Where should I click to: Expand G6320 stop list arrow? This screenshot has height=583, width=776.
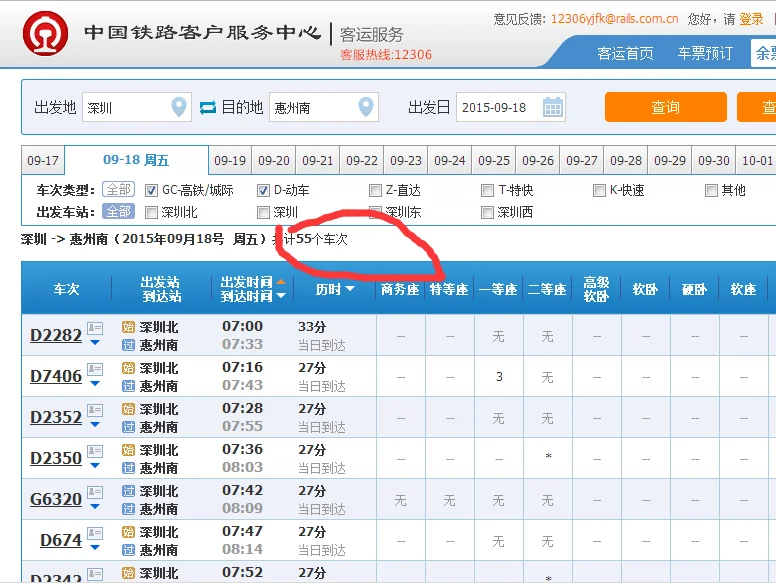[95, 507]
